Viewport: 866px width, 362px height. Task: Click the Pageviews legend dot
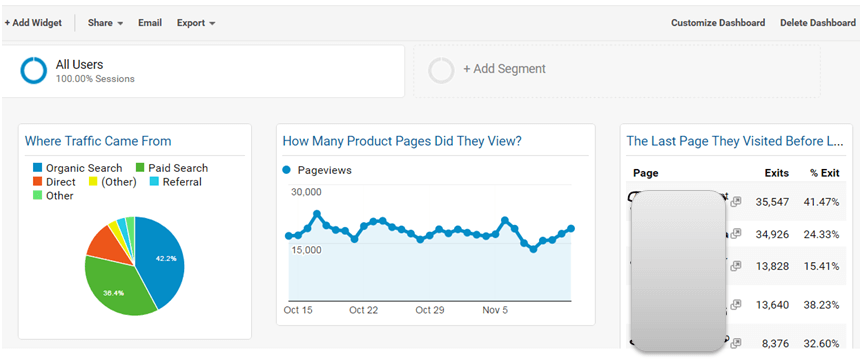pos(286,170)
